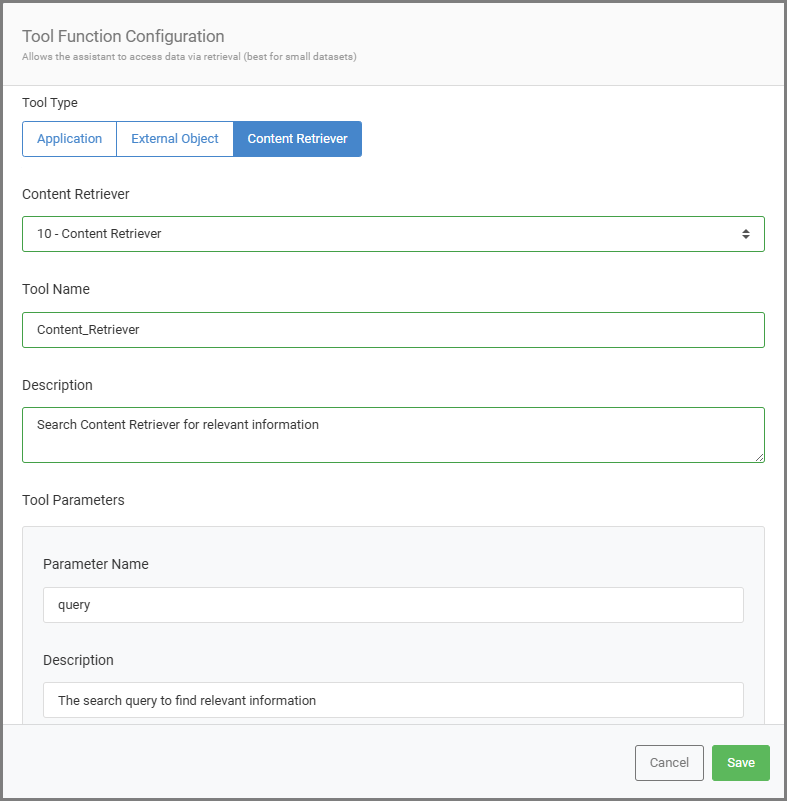Viewport: 787px width, 801px height.
Task: Click the 'Tool Function Configuration' dialog title
Action: [123, 37]
